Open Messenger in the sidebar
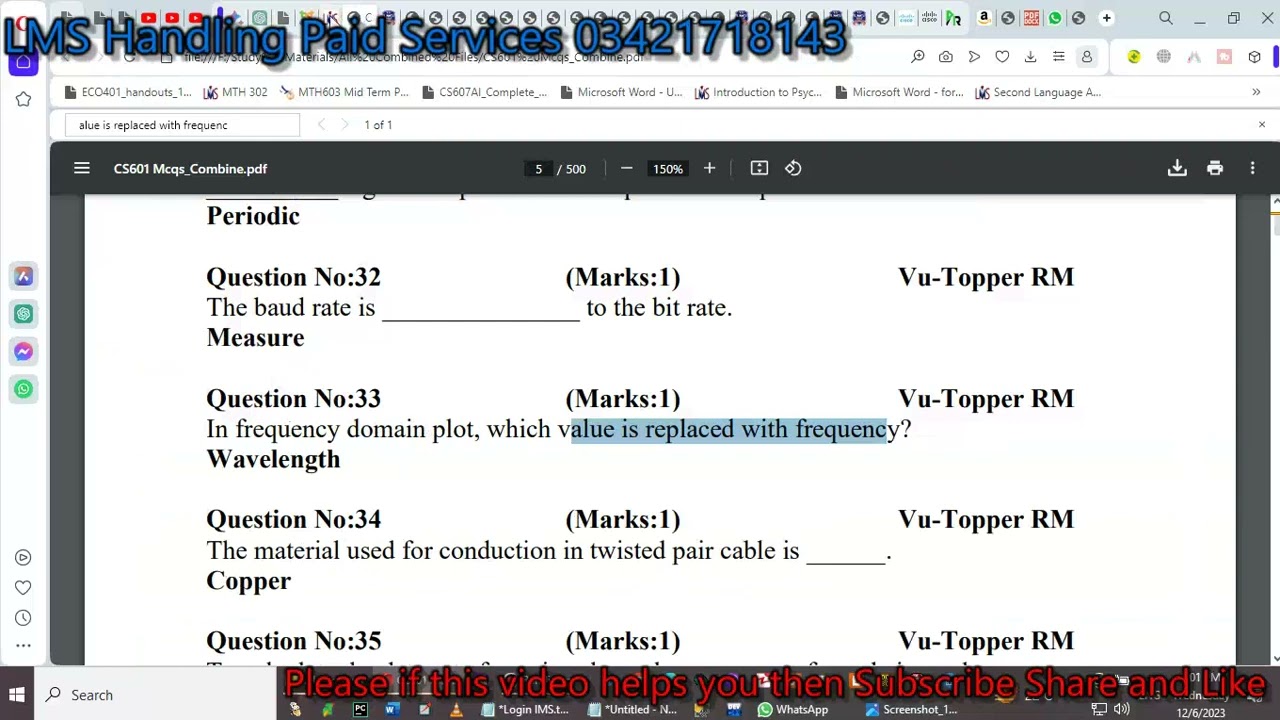The image size is (1280, 720). pyautogui.click(x=23, y=351)
